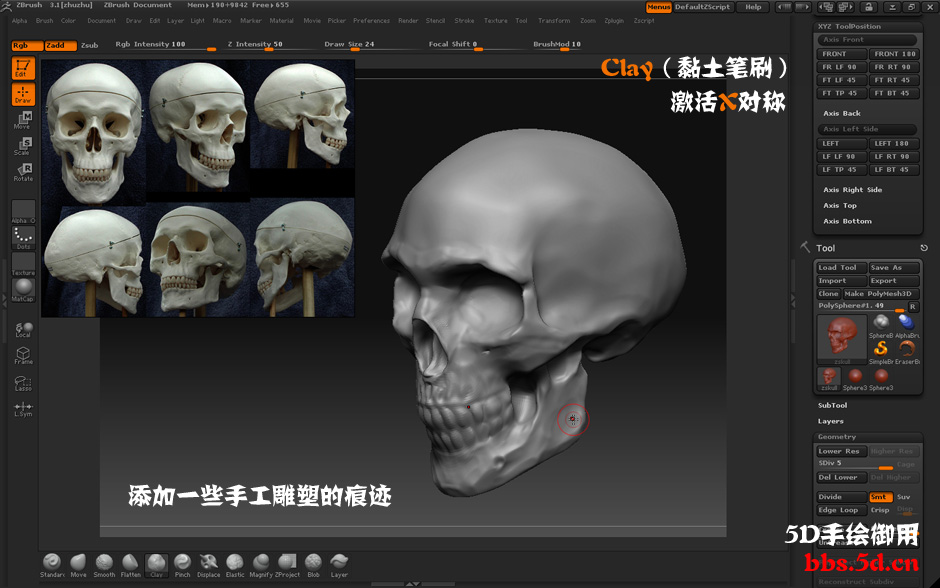Click the Frame view icon
Image resolution: width=940 pixels, height=588 pixels.
[23, 355]
